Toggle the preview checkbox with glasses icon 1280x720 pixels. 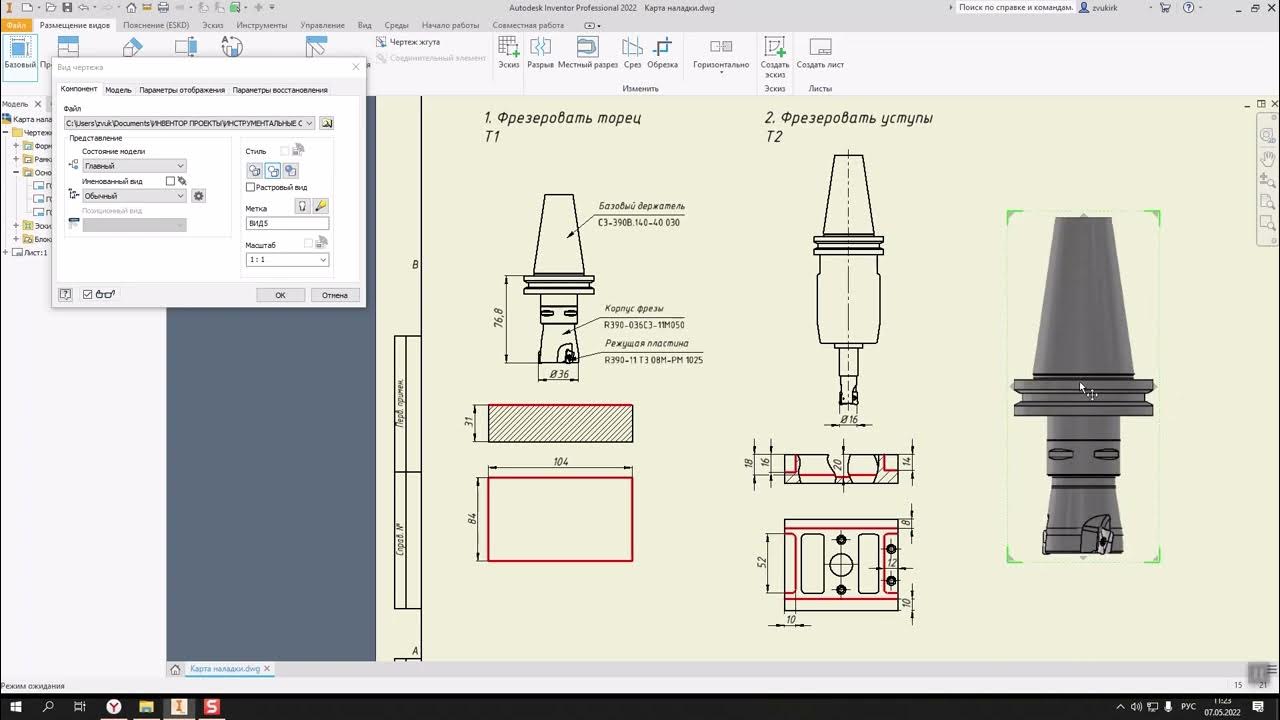pyautogui.click(x=88, y=295)
